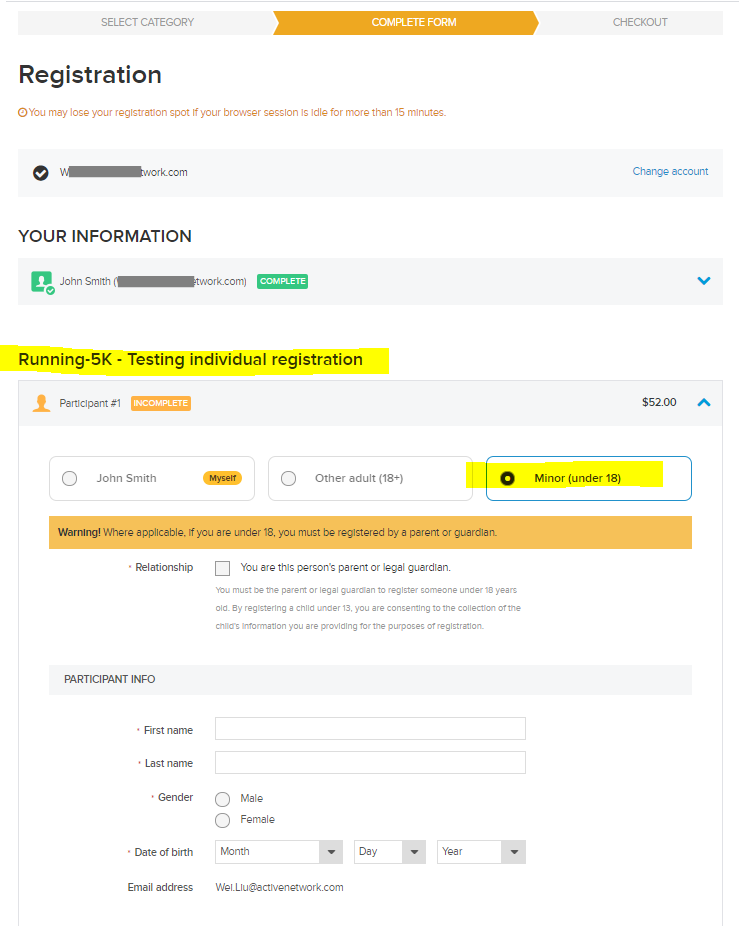The width and height of the screenshot is (739, 926).
Task: Click John Smith's green profile icon
Action: click(43, 282)
